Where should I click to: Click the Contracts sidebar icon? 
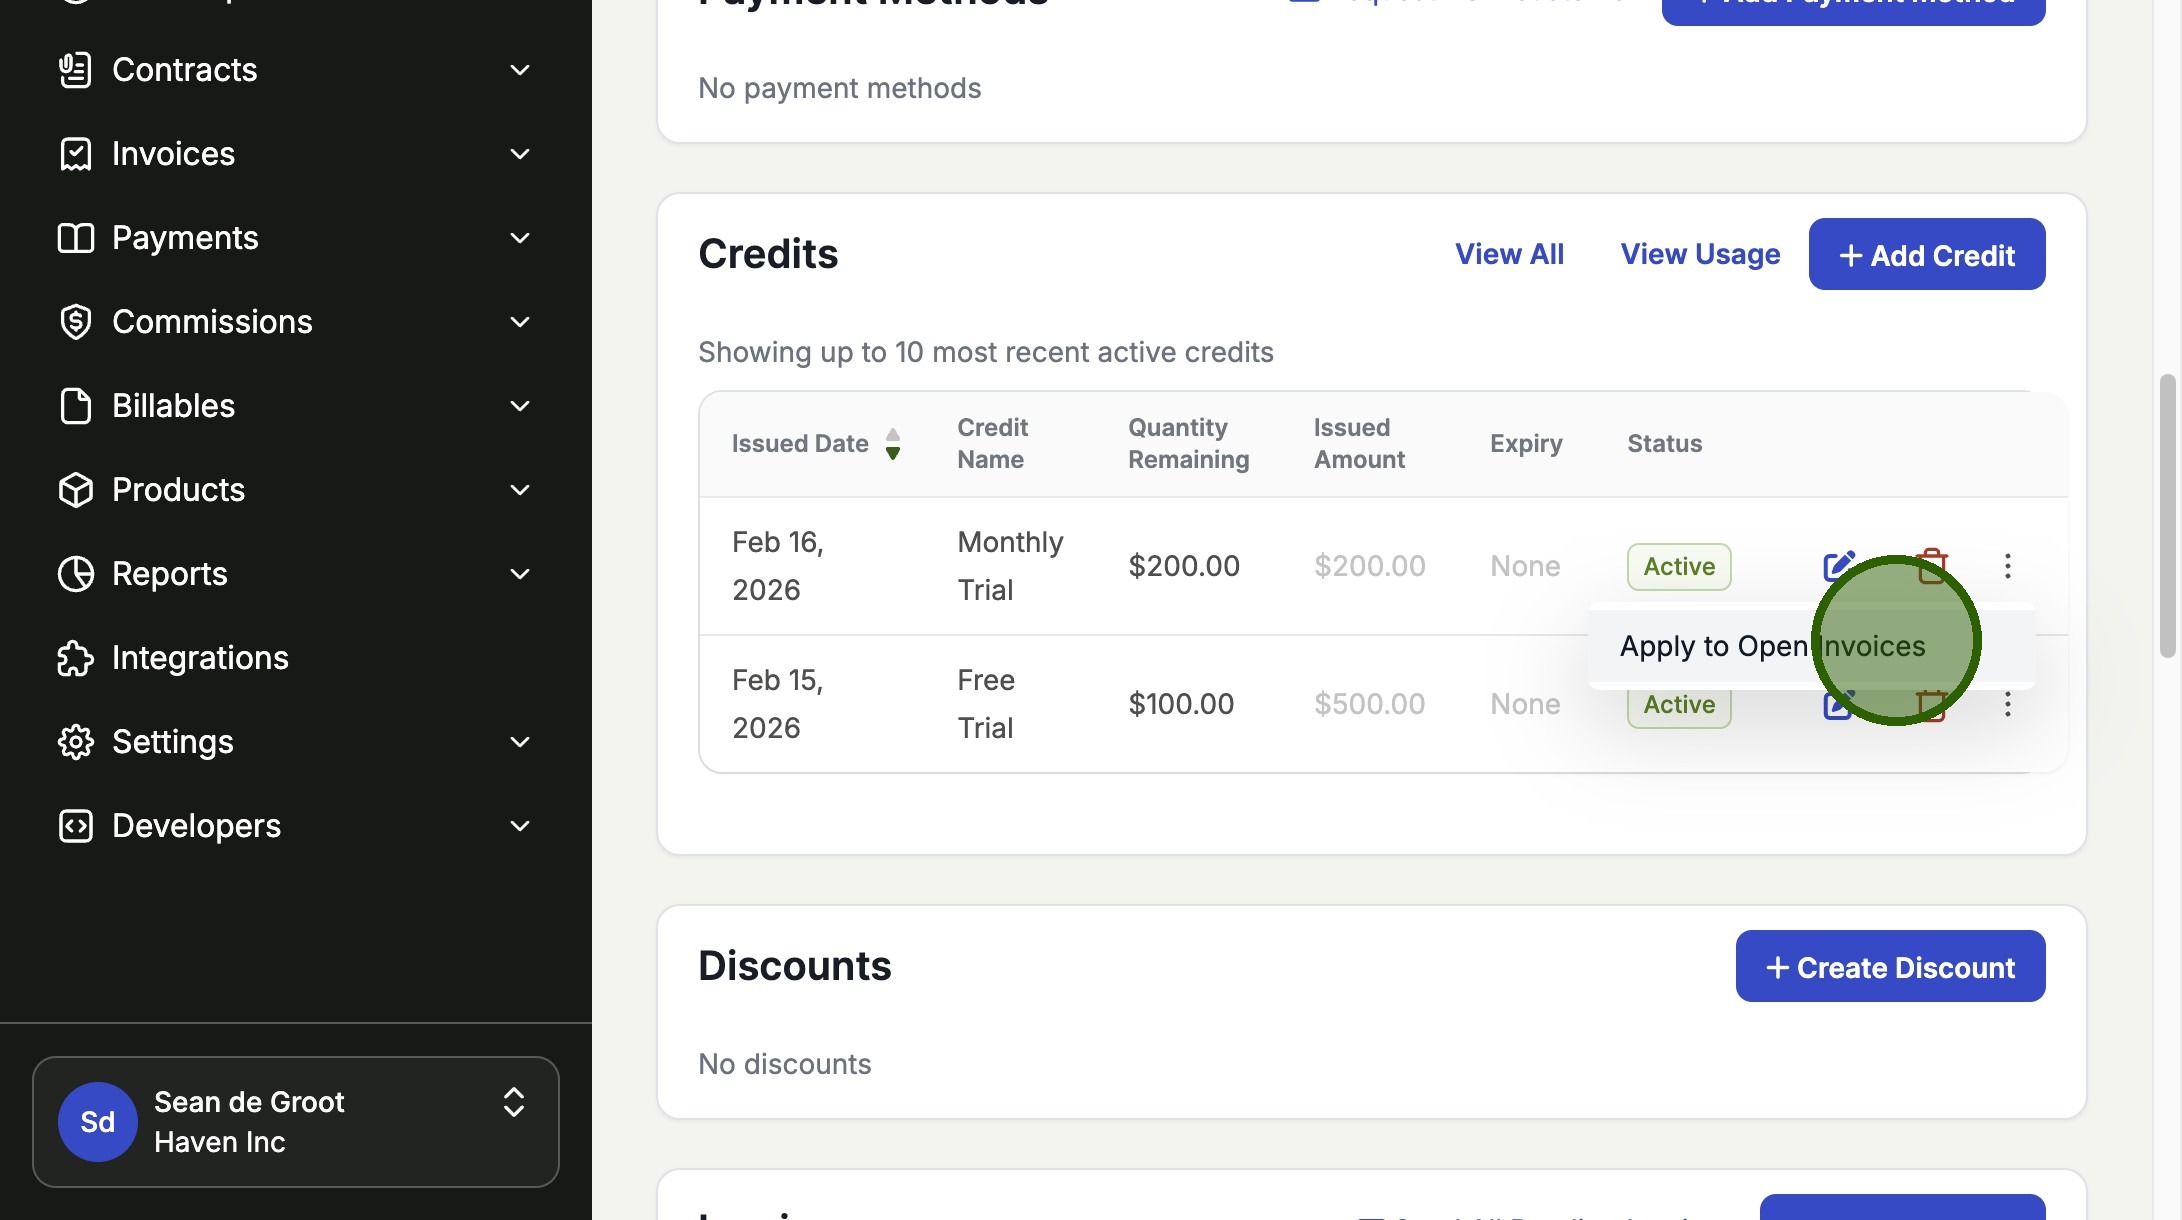[x=75, y=70]
